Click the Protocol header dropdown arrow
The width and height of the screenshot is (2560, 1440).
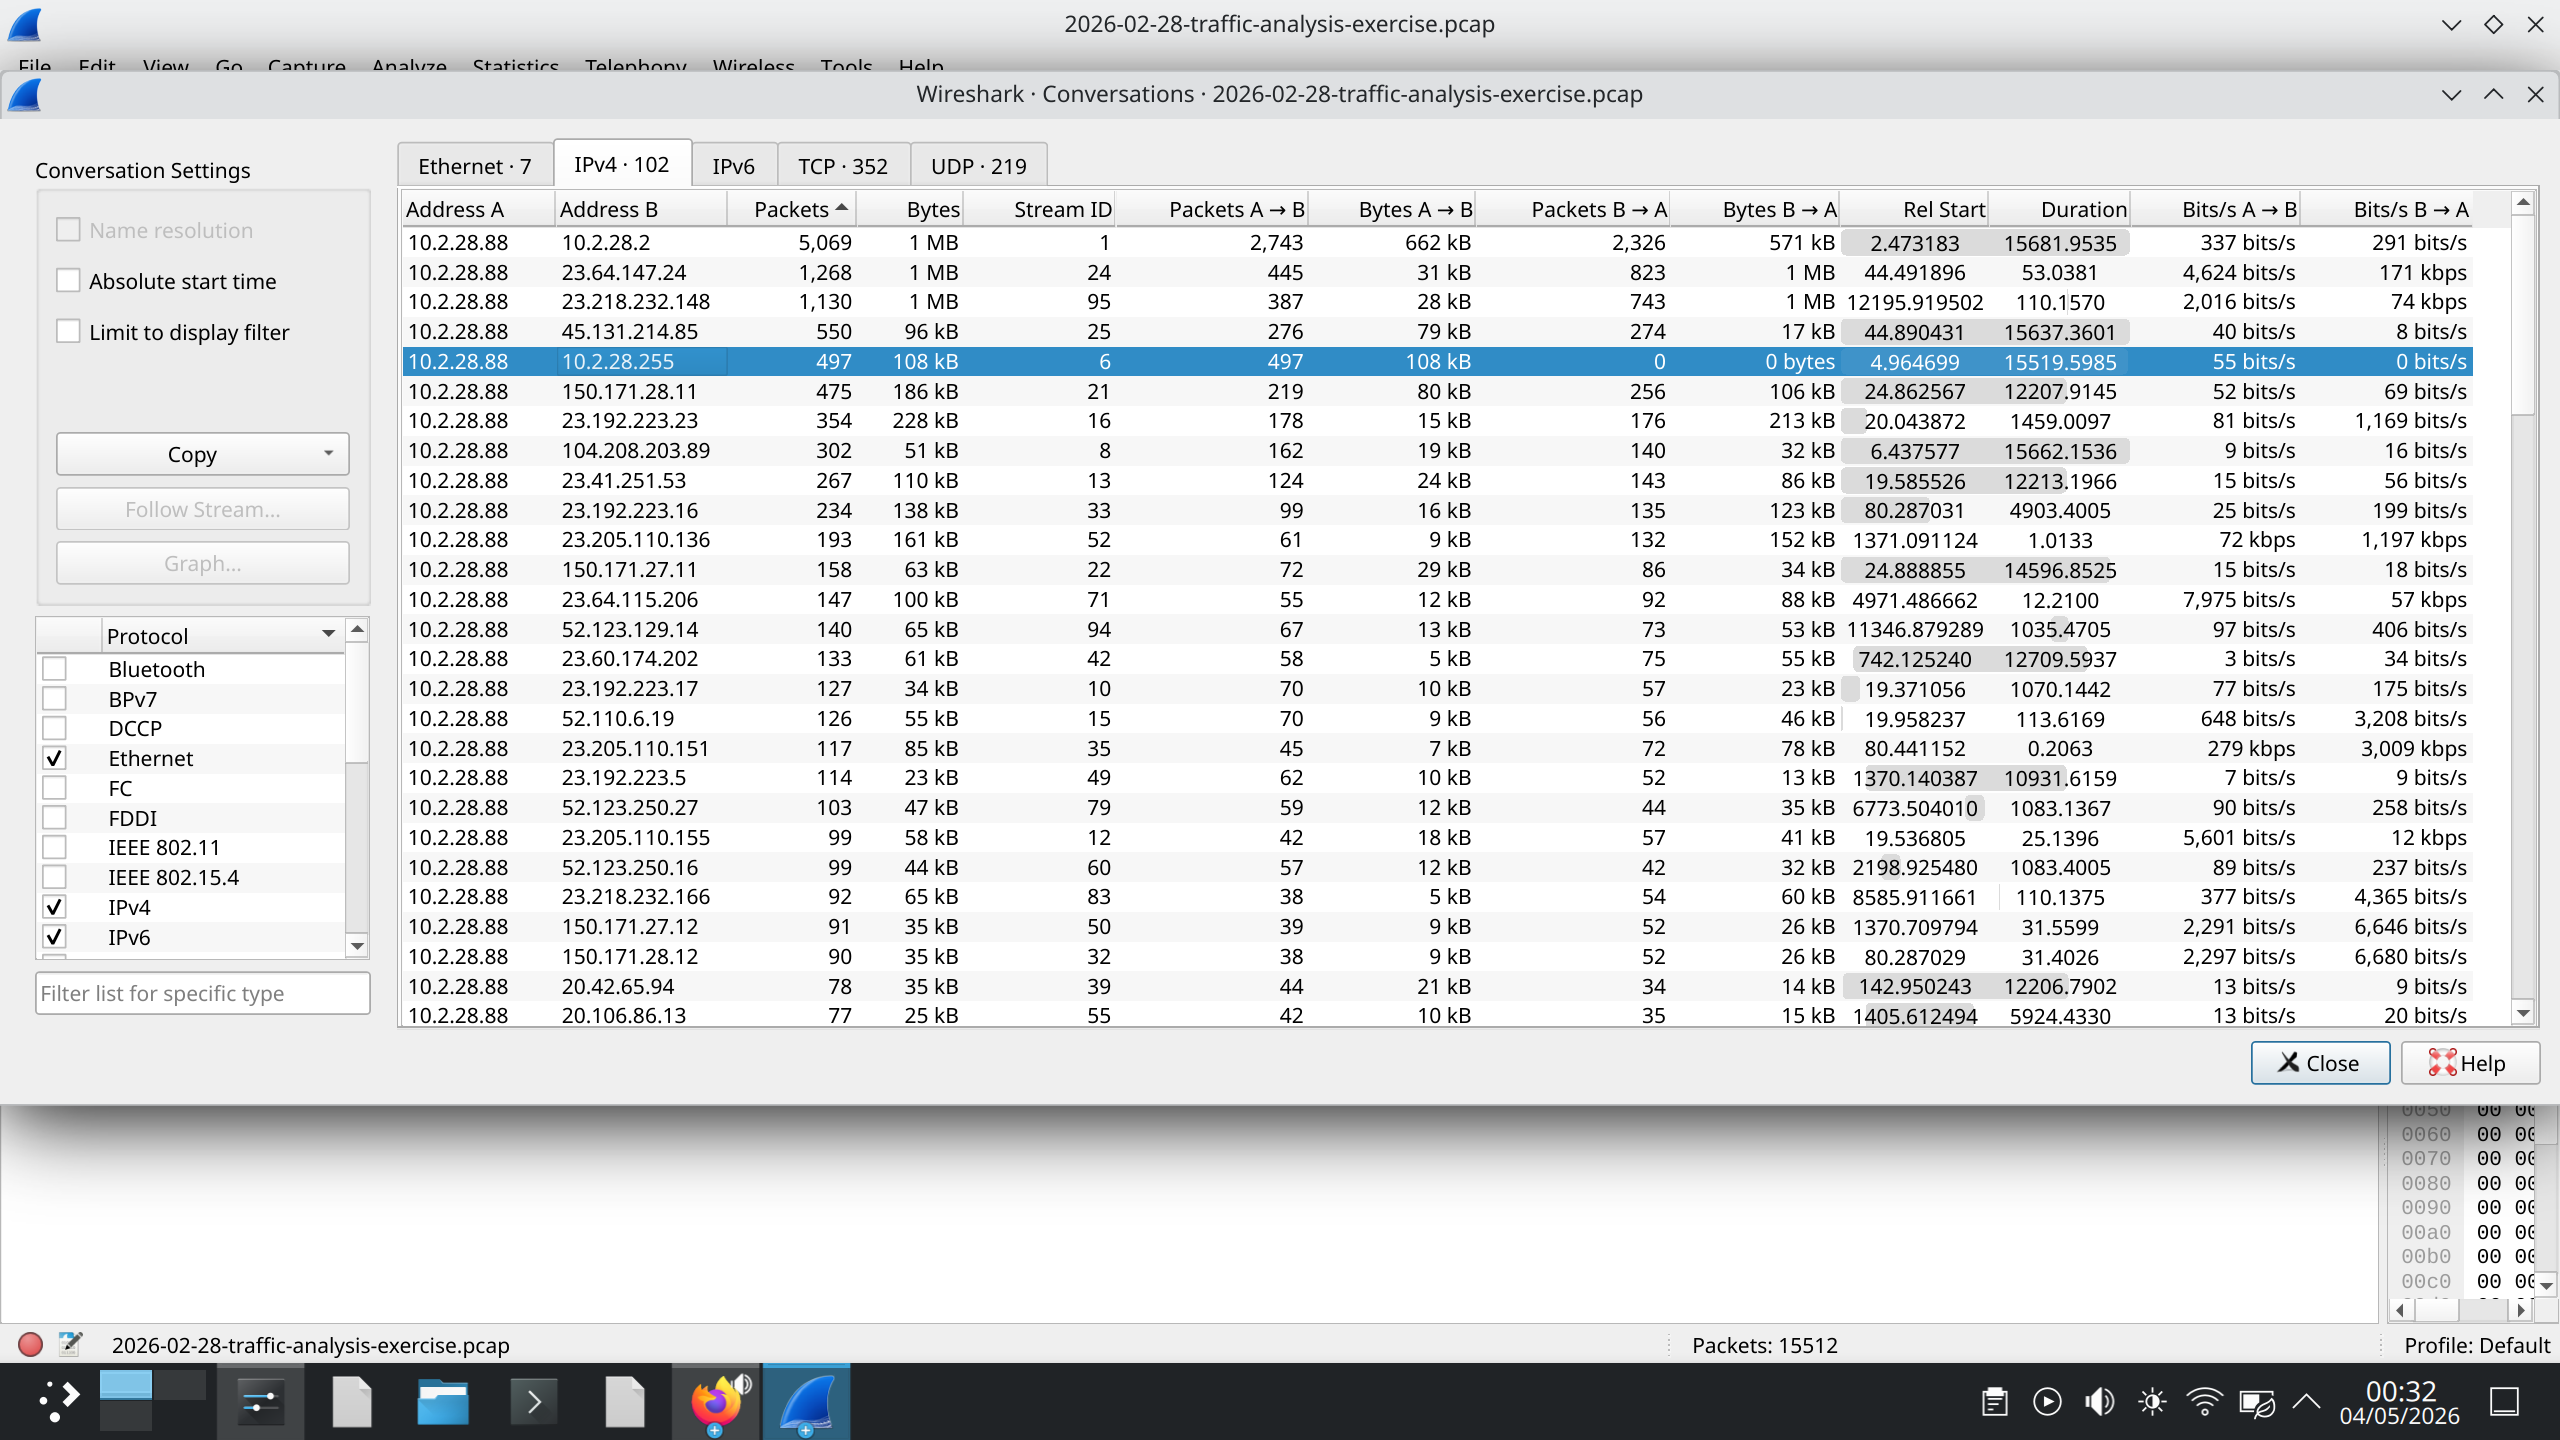(x=328, y=634)
